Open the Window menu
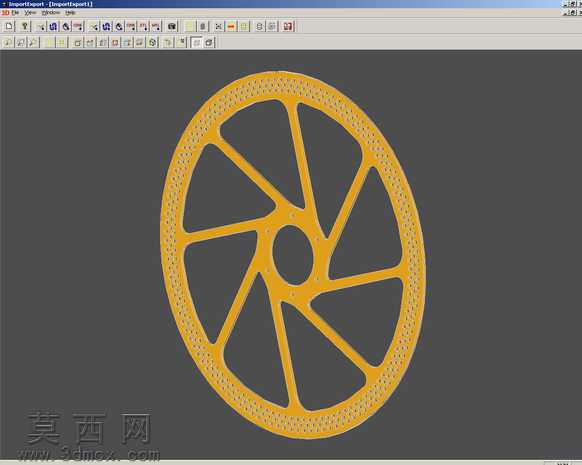Viewport: 582px width, 465px height. point(50,13)
